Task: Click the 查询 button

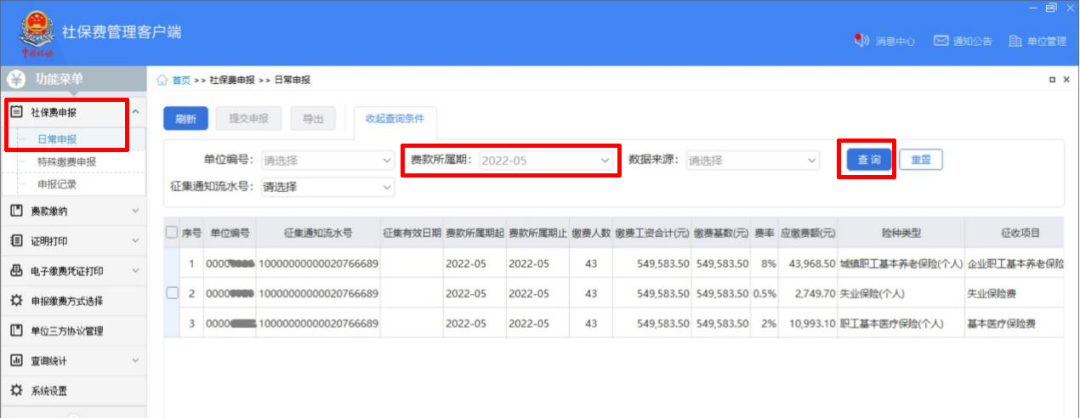Action: (x=869, y=160)
